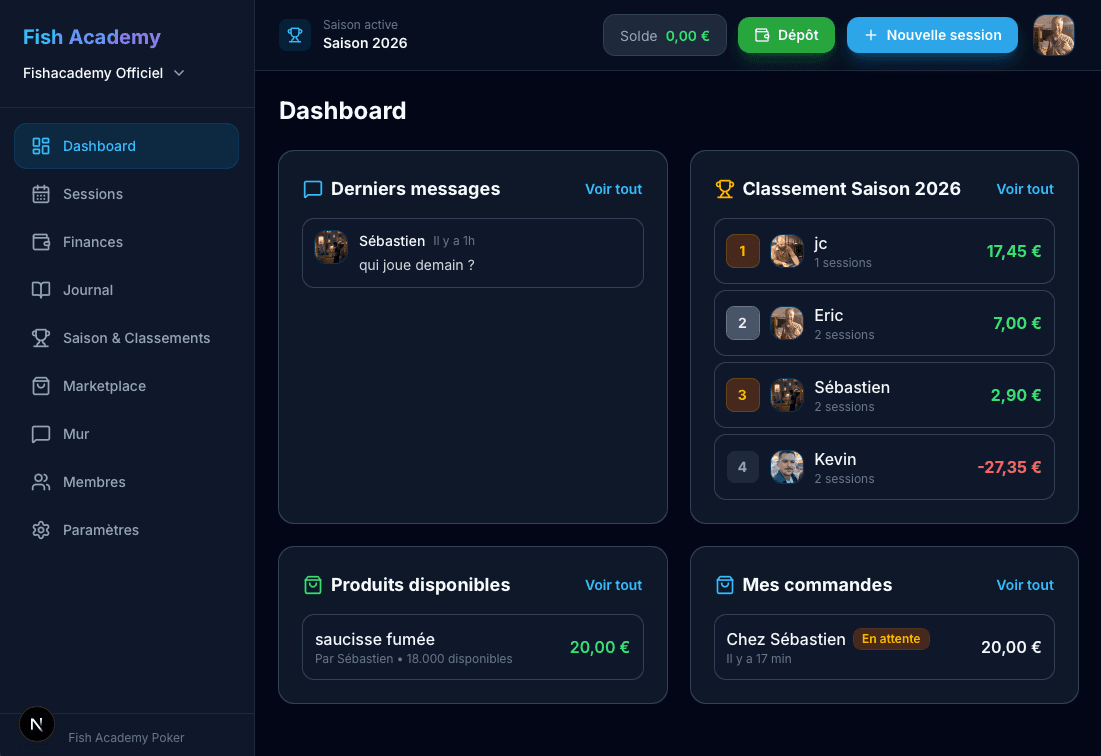Click the Paramètres gear icon

tap(41, 530)
